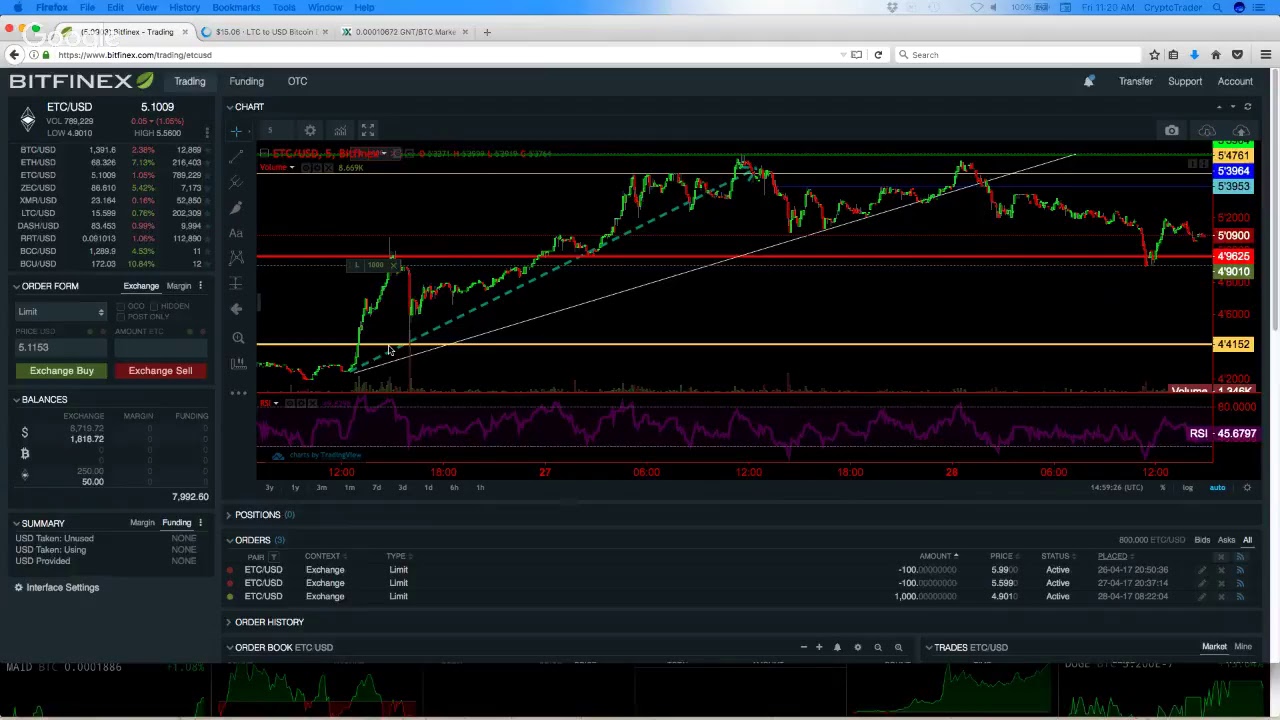The width and height of the screenshot is (1280, 720).
Task: Select the crosshair cursor tool
Action: point(237,131)
